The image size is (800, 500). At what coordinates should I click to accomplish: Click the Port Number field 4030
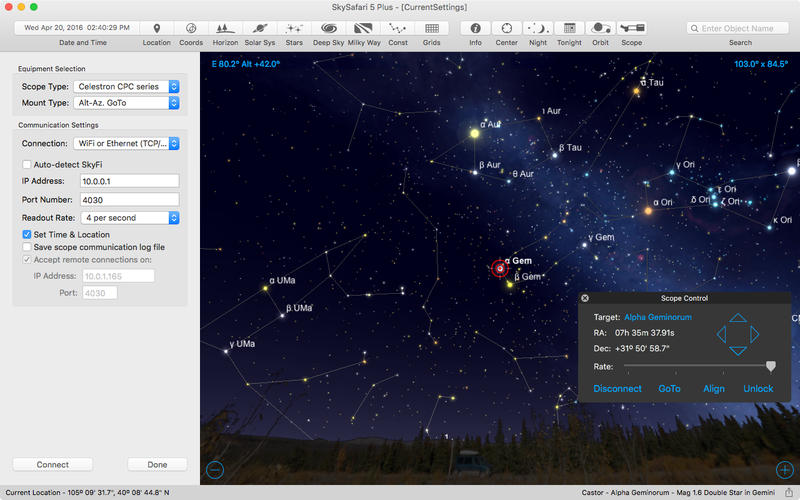pos(130,200)
